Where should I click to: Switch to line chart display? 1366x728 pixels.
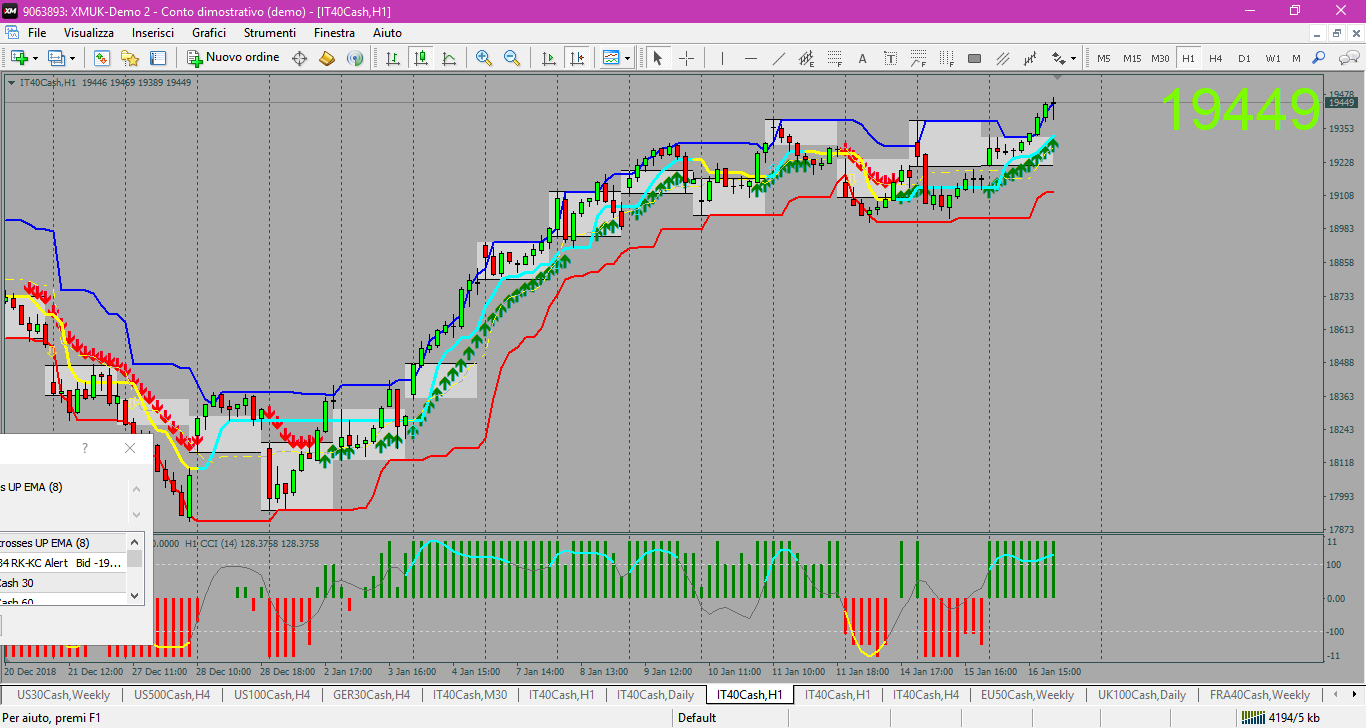pos(449,58)
